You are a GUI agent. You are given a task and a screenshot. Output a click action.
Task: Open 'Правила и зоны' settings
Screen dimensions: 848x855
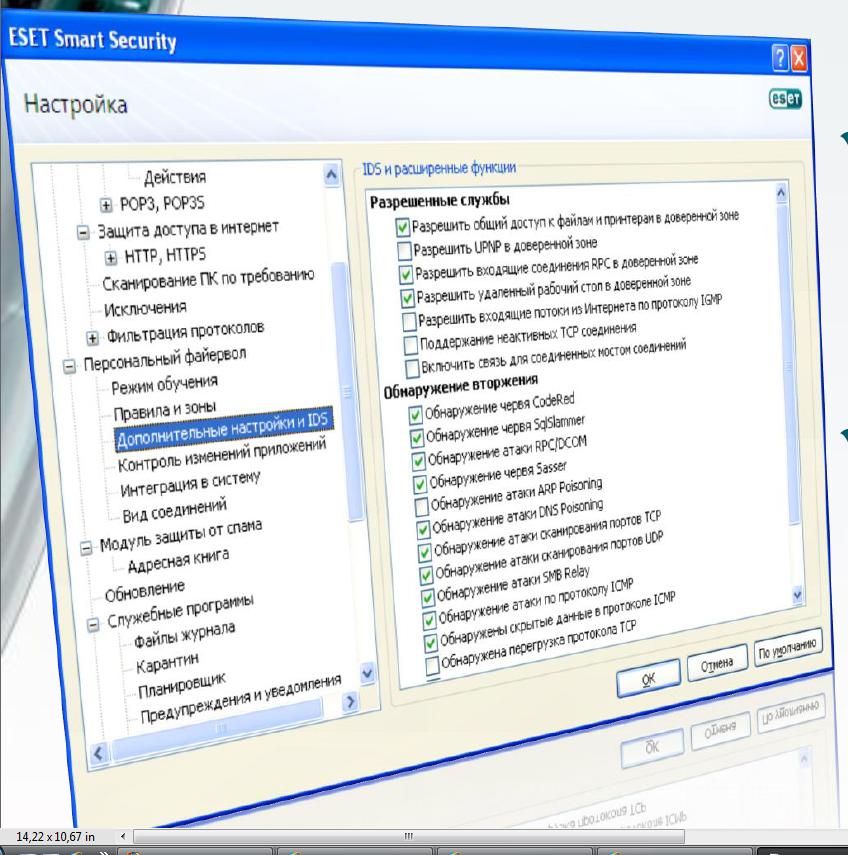(x=165, y=411)
